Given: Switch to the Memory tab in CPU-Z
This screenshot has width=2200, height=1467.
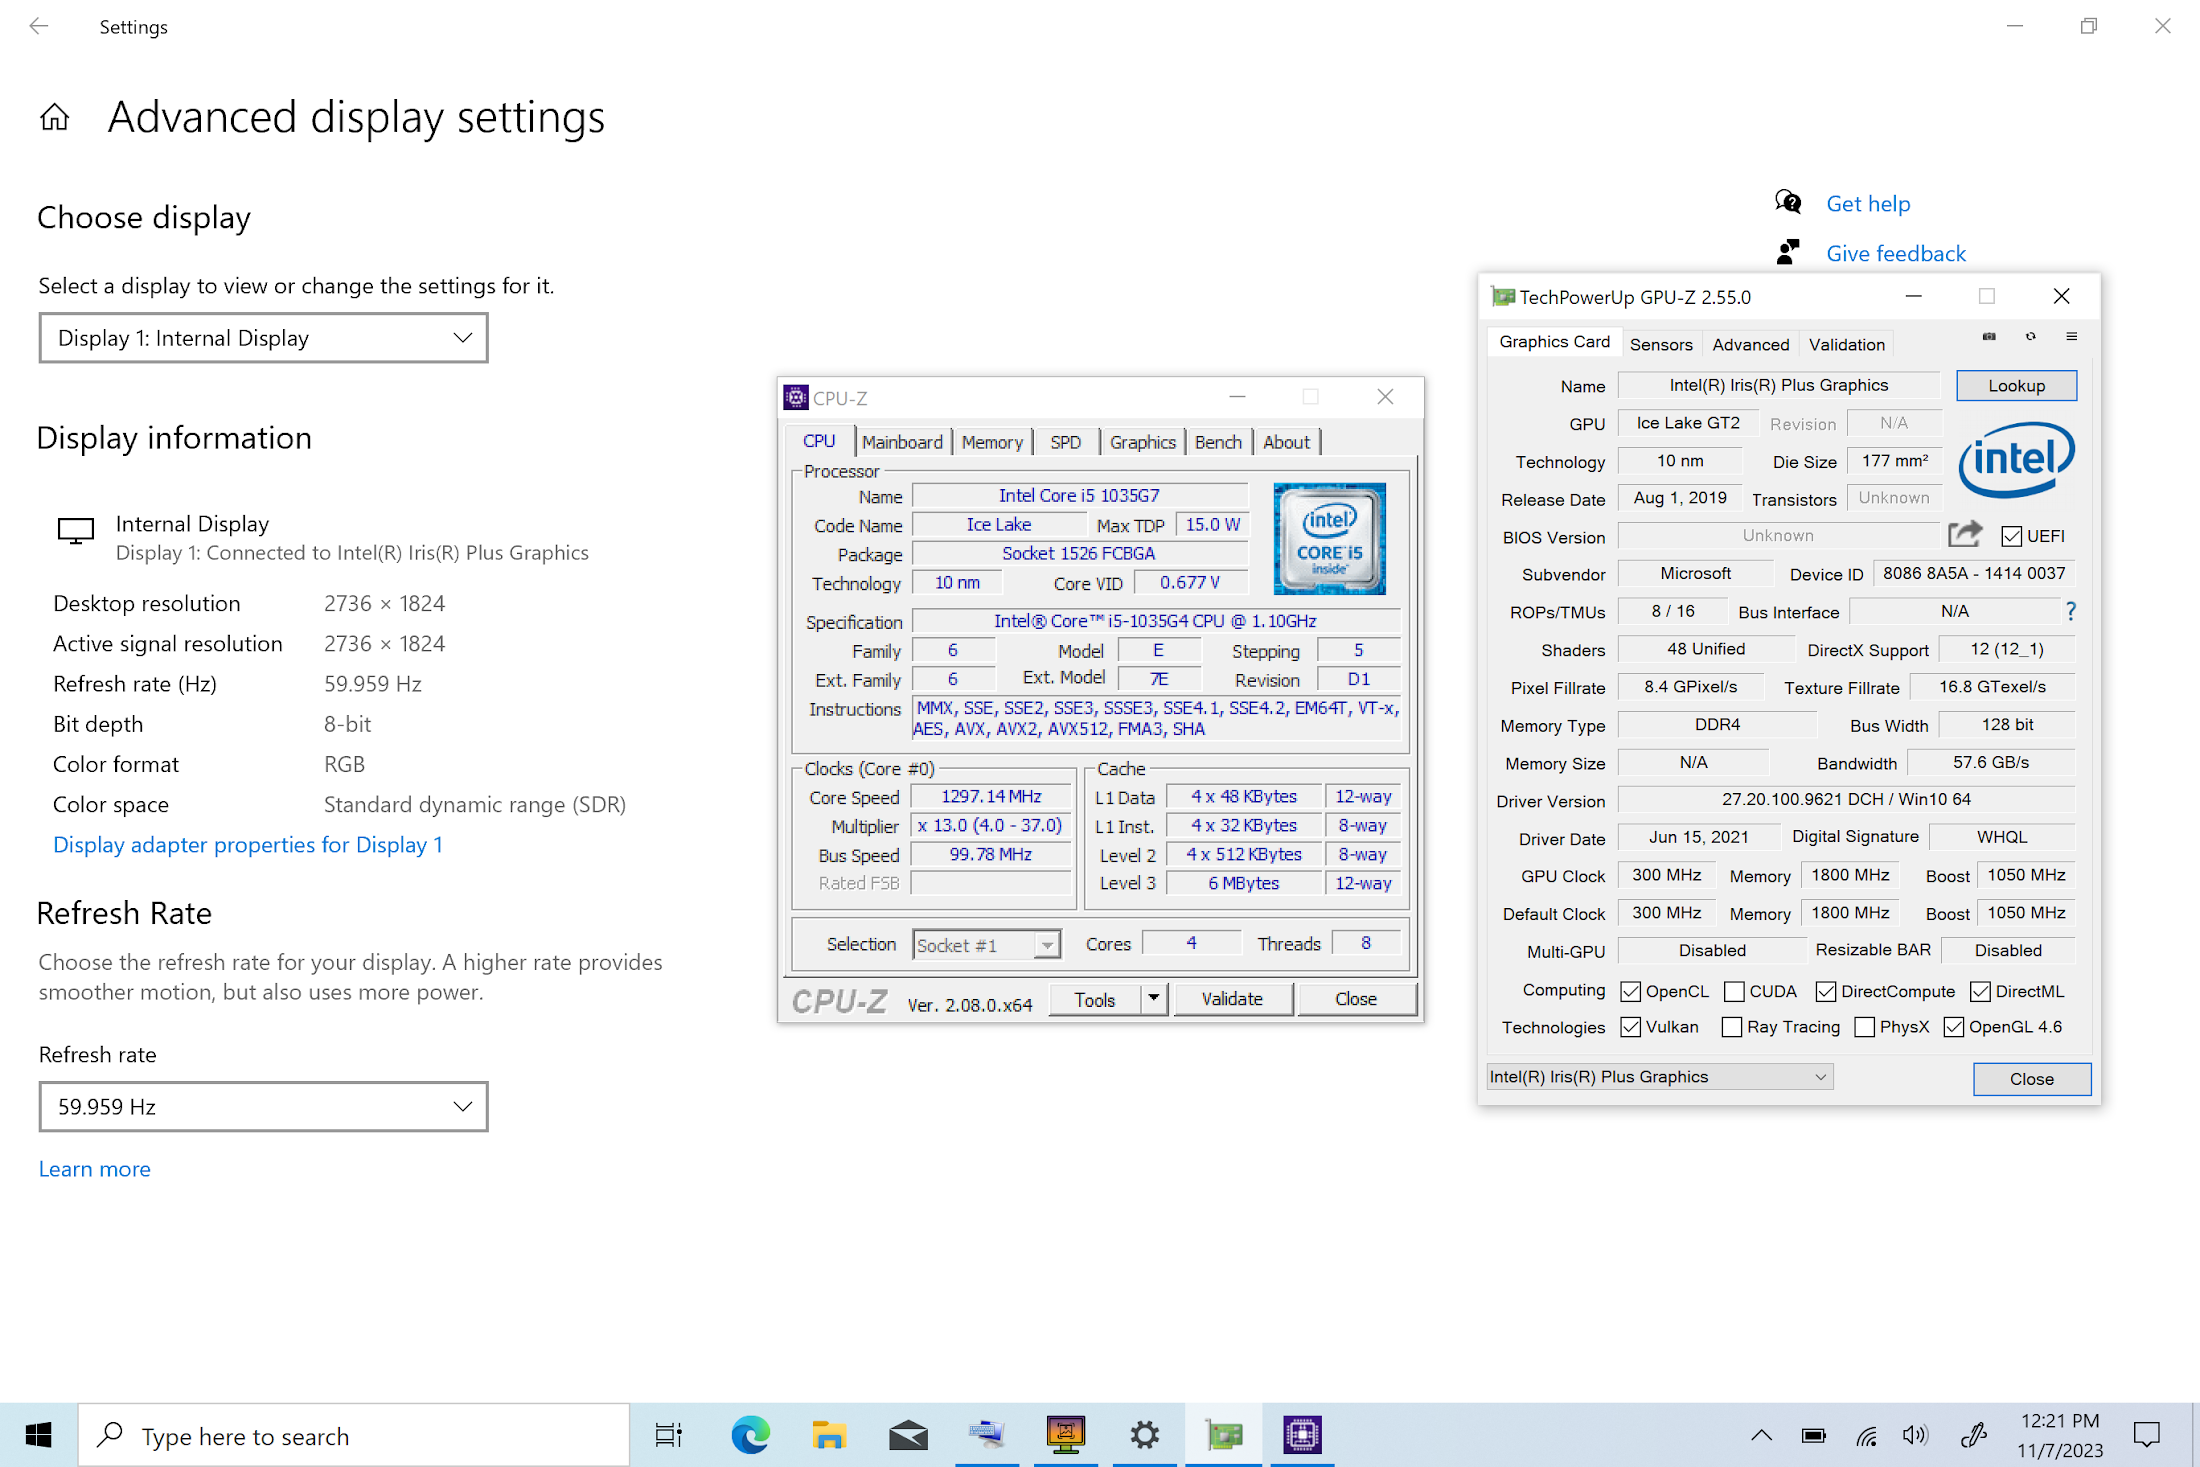Looking at the screenshot, I should coord(992,442).
